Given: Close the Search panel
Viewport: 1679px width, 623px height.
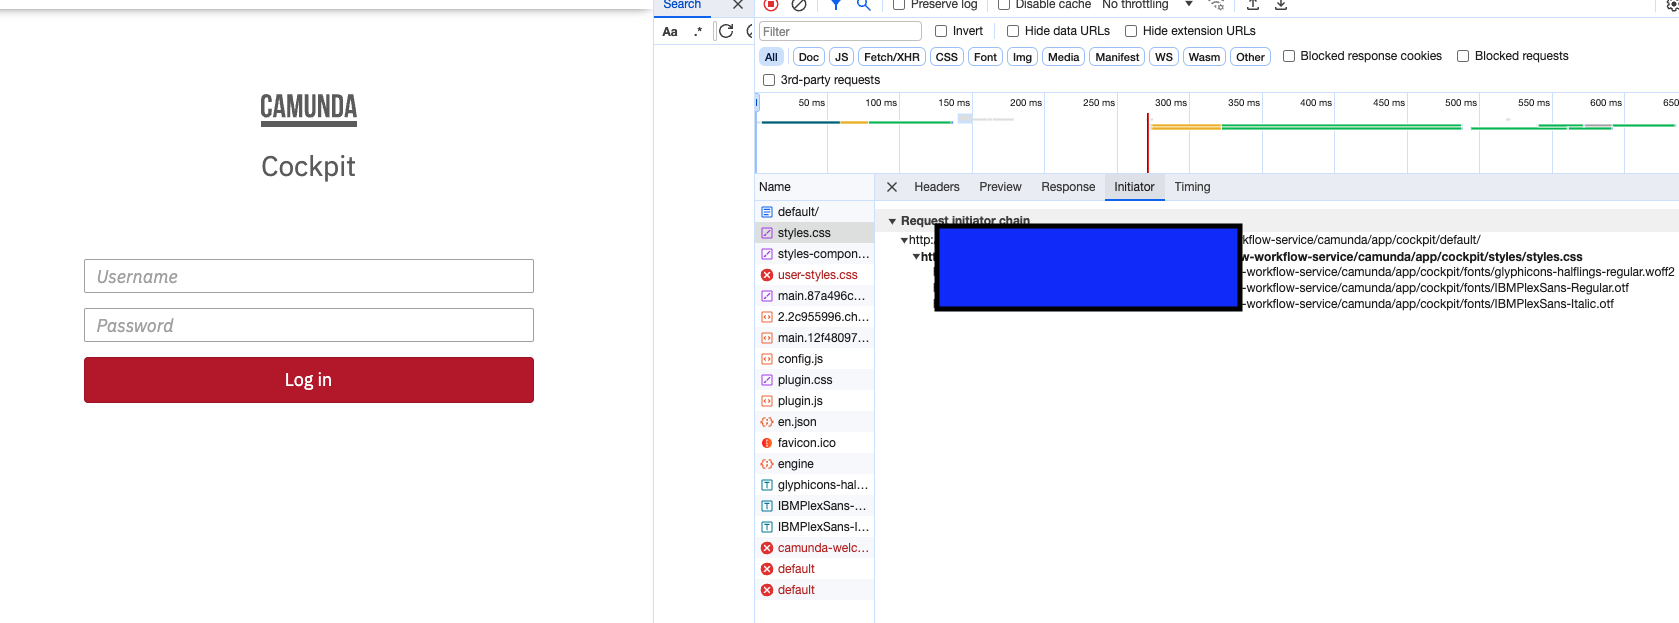Looking at the screenshot, I should [738, 5].
